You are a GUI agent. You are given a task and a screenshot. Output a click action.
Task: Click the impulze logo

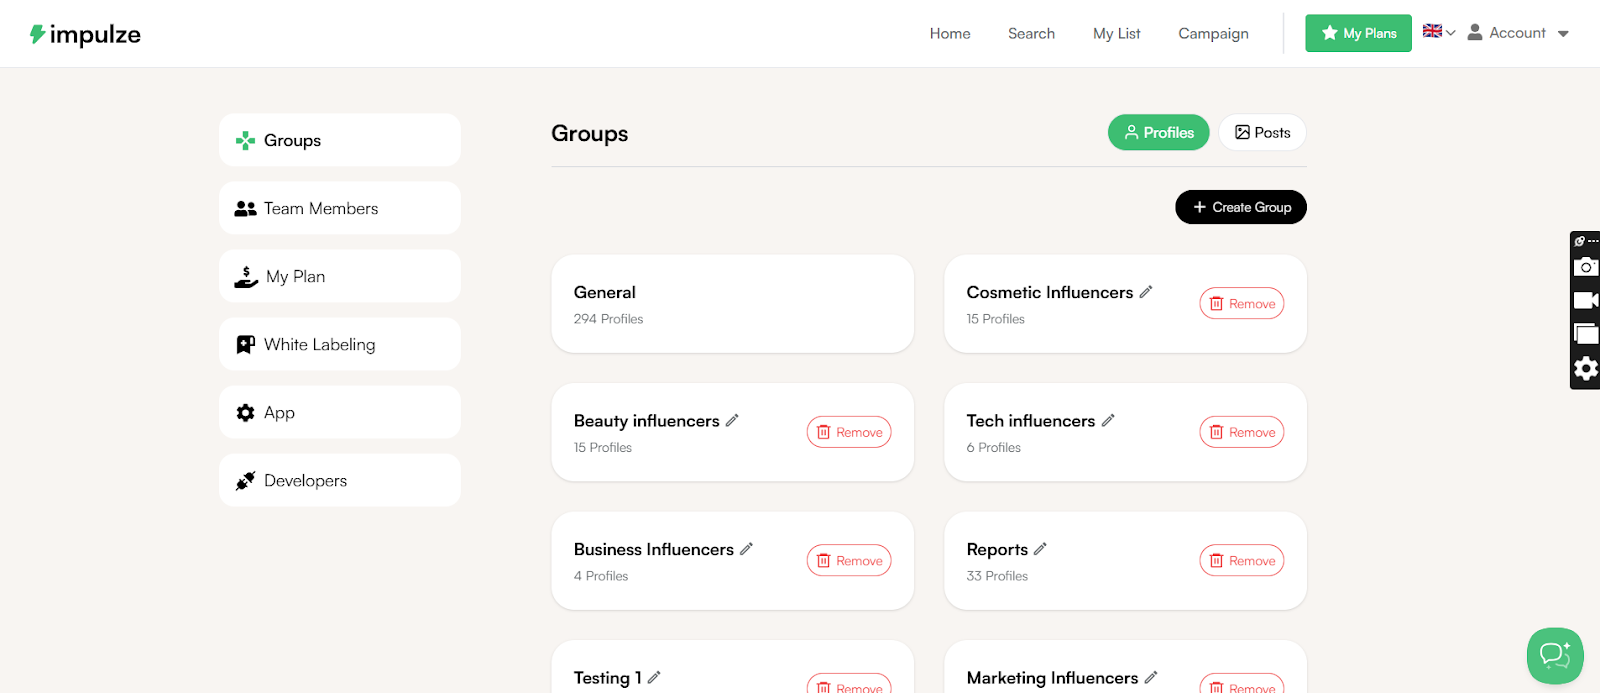85,34
